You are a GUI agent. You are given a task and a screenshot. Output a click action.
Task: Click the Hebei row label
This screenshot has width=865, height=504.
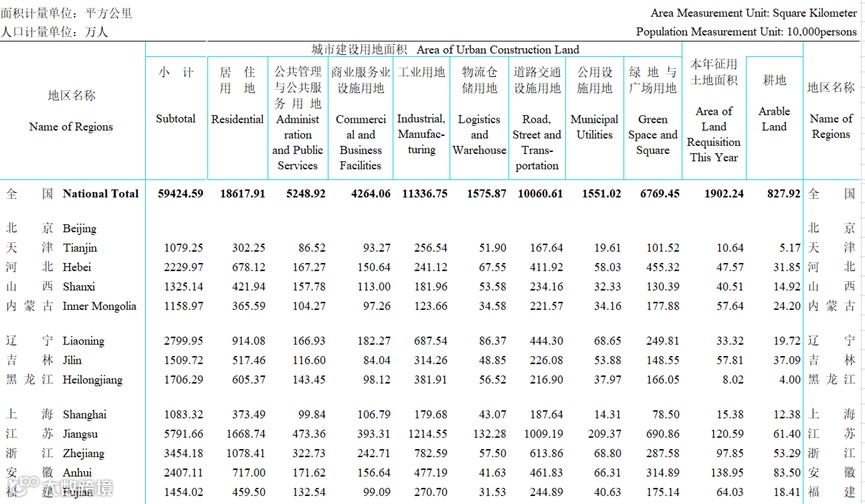[77, 267]
